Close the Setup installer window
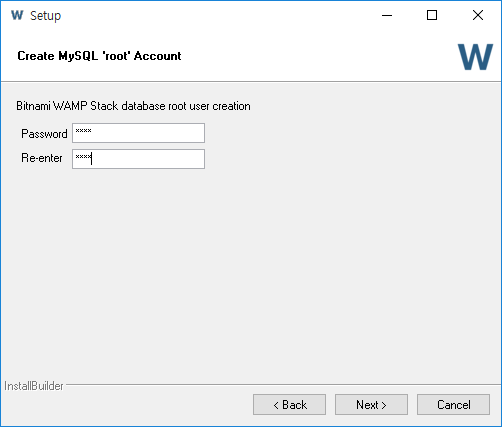Image resolution: width=502 pixels, height=427 pixels. click(478, 15)
